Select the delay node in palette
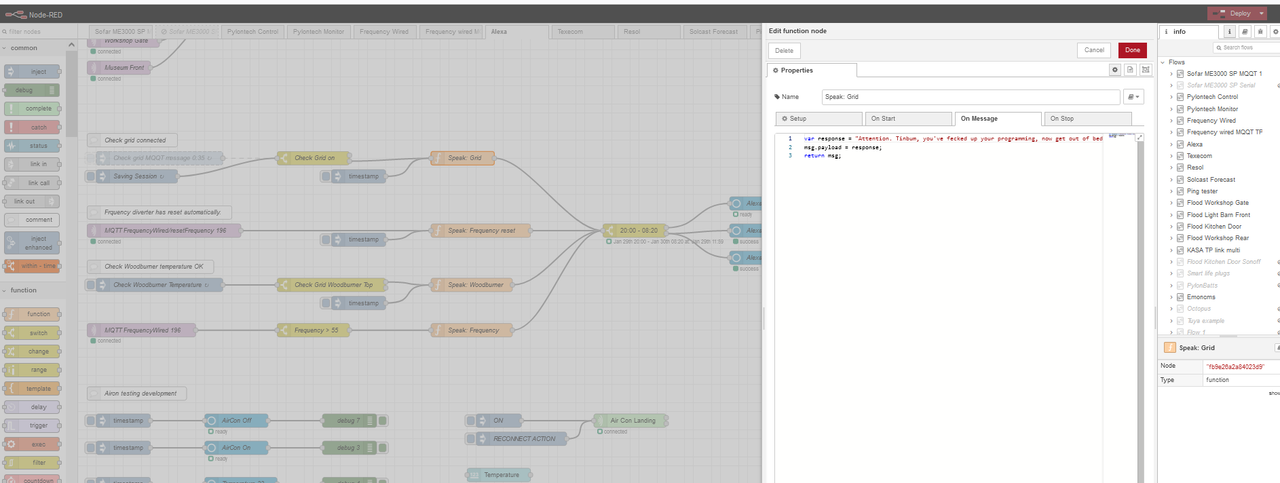Viewport: 1280px width, 483px height. 34,407
